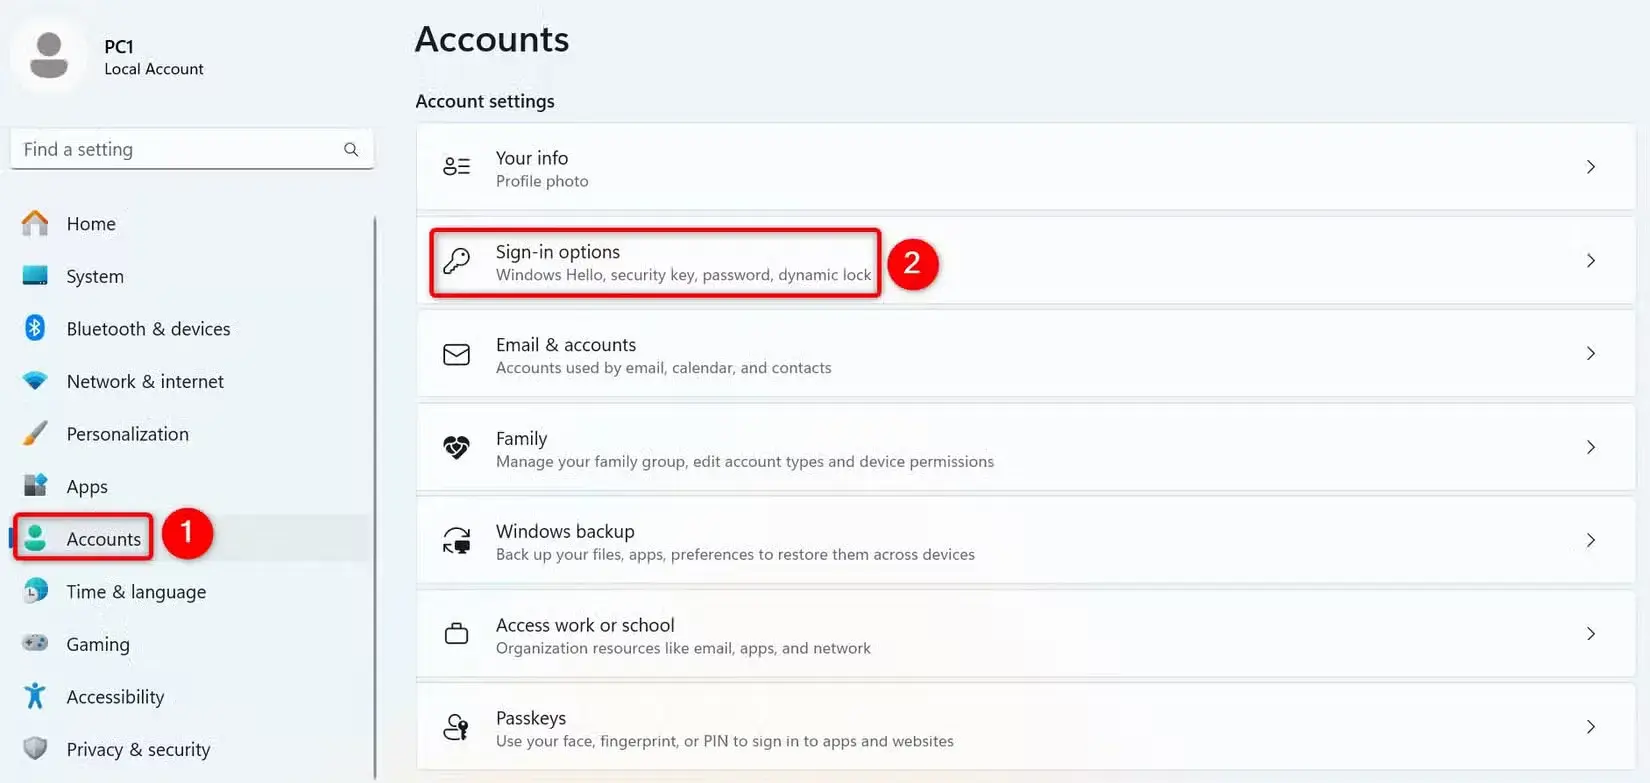This screenshot has width=1650, height=783.
Task: Go to Home in sidebar
Action: pyautogui.click(x=90, y=224)
